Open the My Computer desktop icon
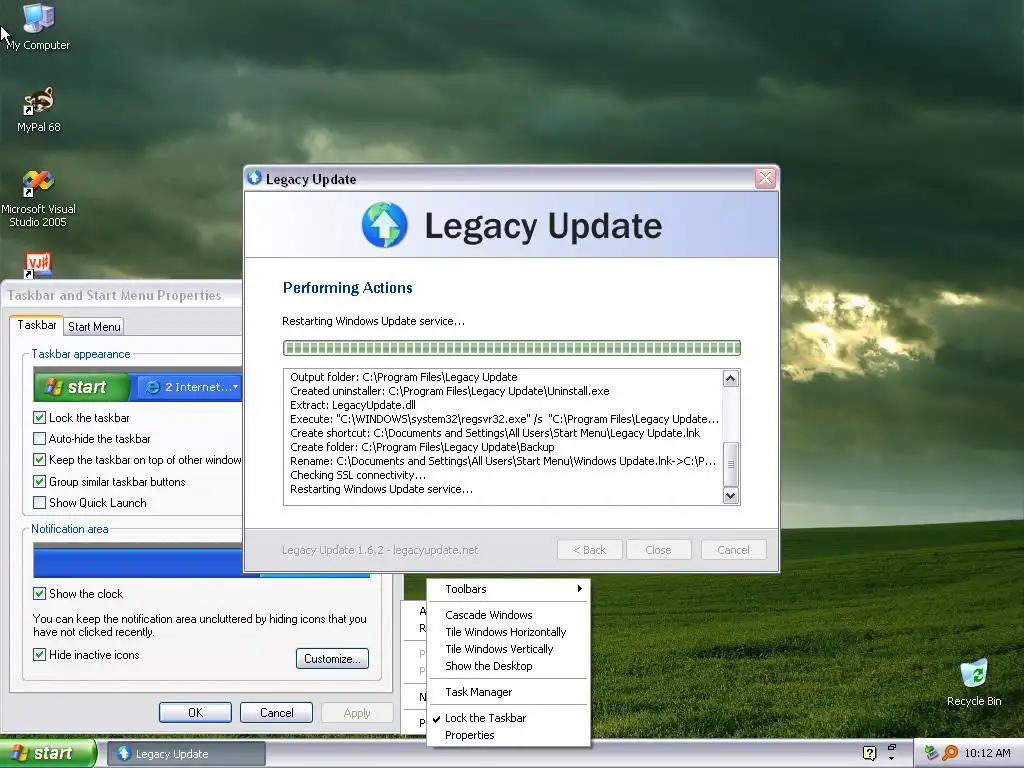Screen dimensions: 1024x768 point(38,26)
